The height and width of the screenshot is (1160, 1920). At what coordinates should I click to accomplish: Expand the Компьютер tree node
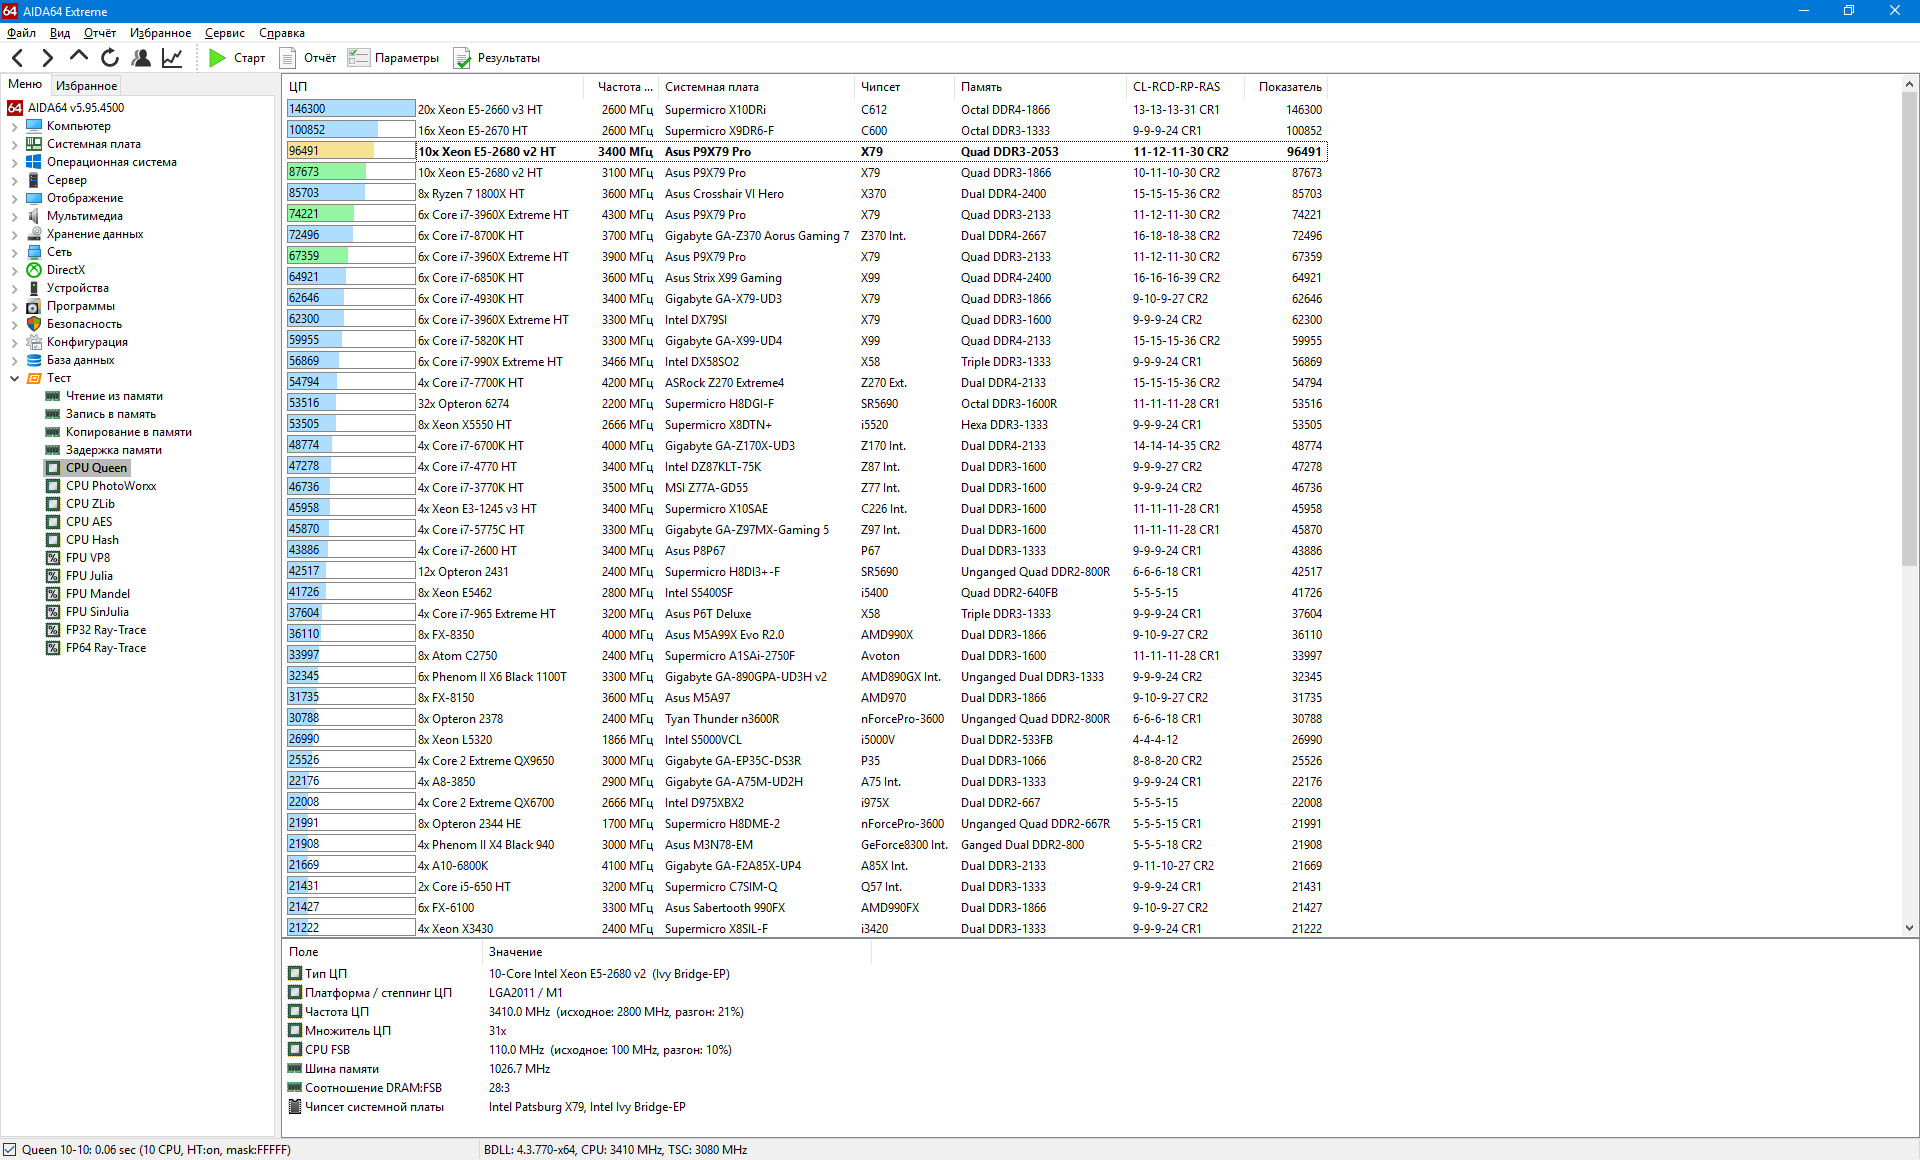[x=14, y=126]
